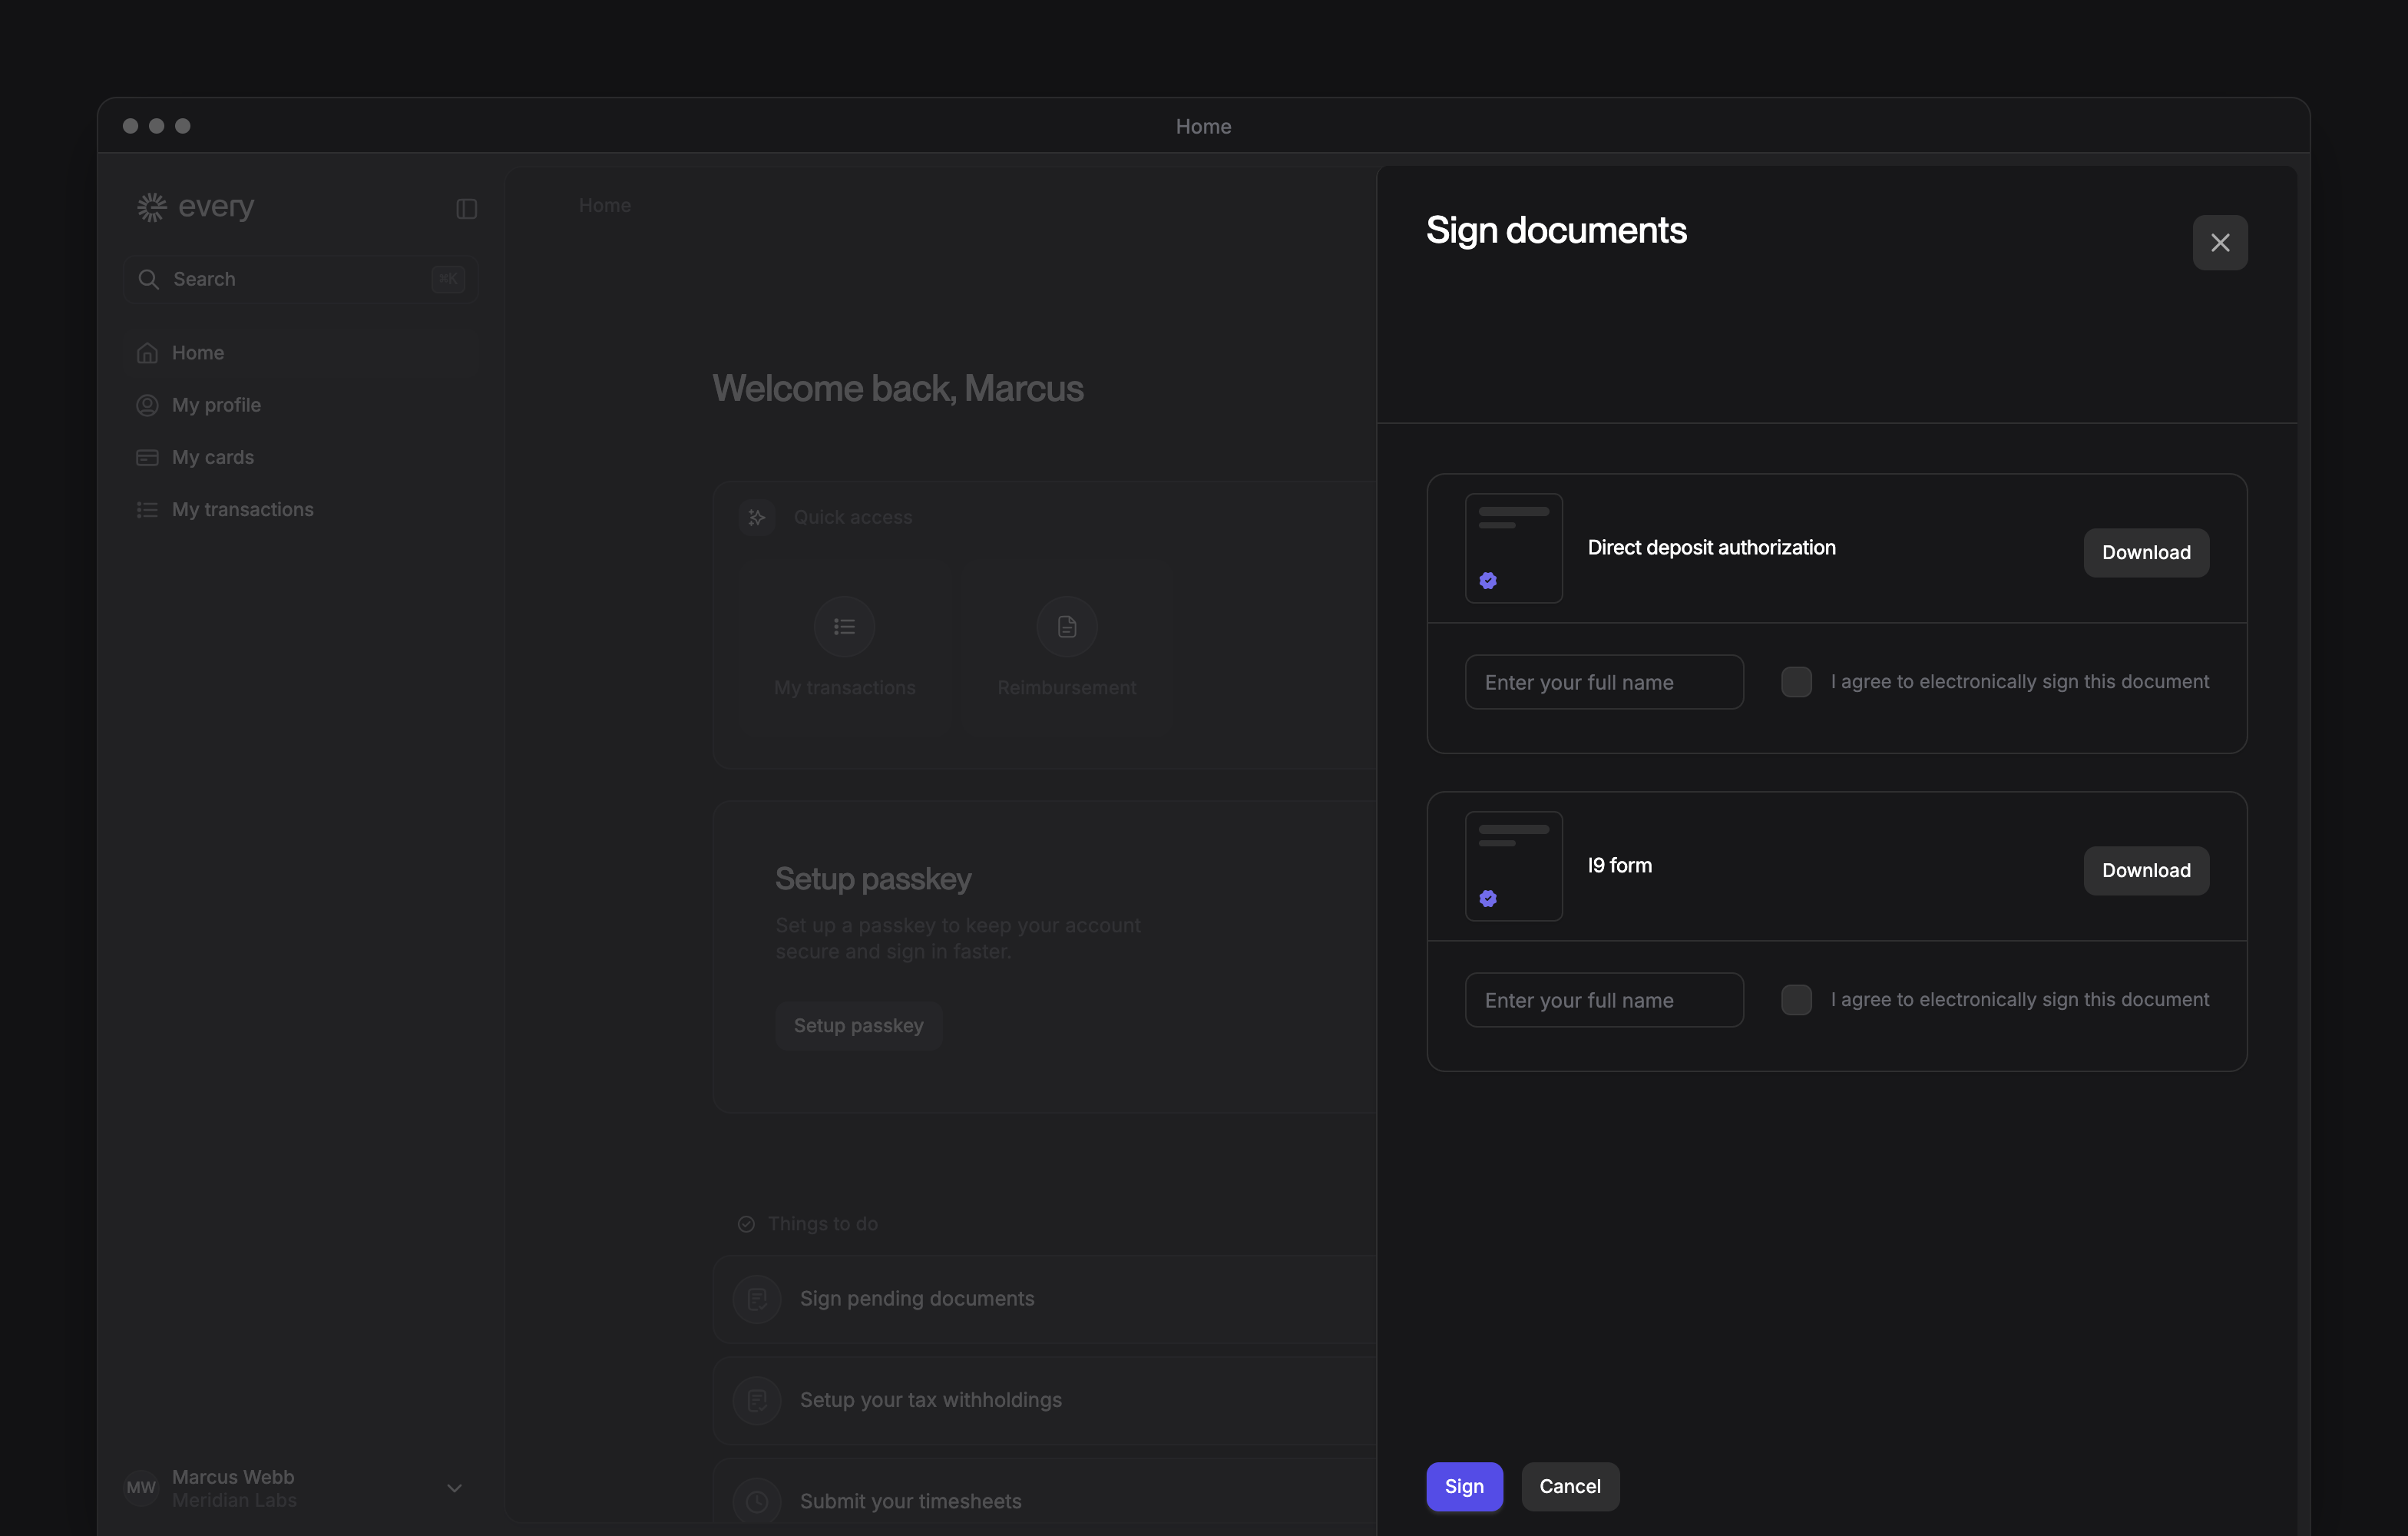Click verified badge on Direct deposit thumbnail
The height and width of the screenshot is (1536, 2408).
click(1488, 581)
